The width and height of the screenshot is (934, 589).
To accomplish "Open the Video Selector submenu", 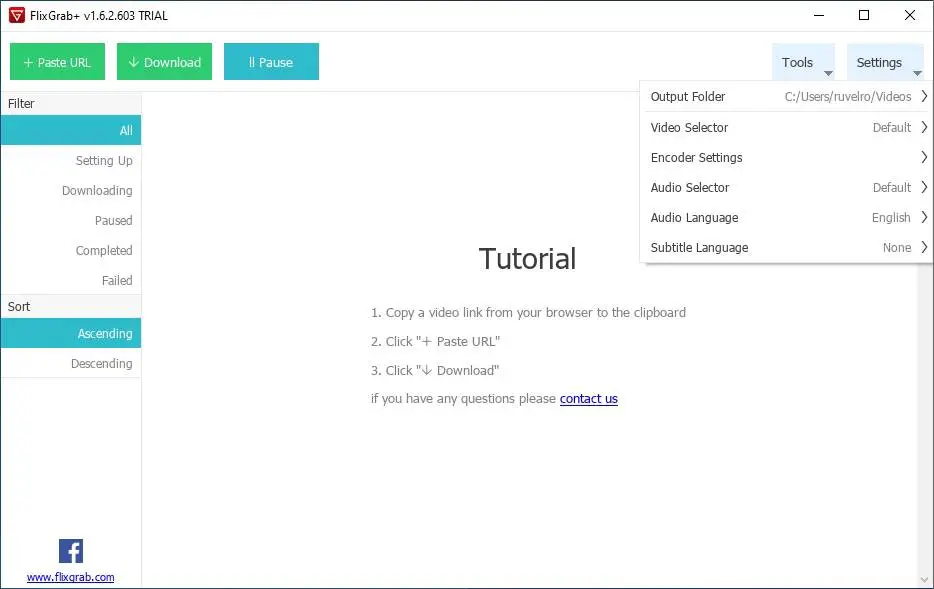I will pos(786,127).
